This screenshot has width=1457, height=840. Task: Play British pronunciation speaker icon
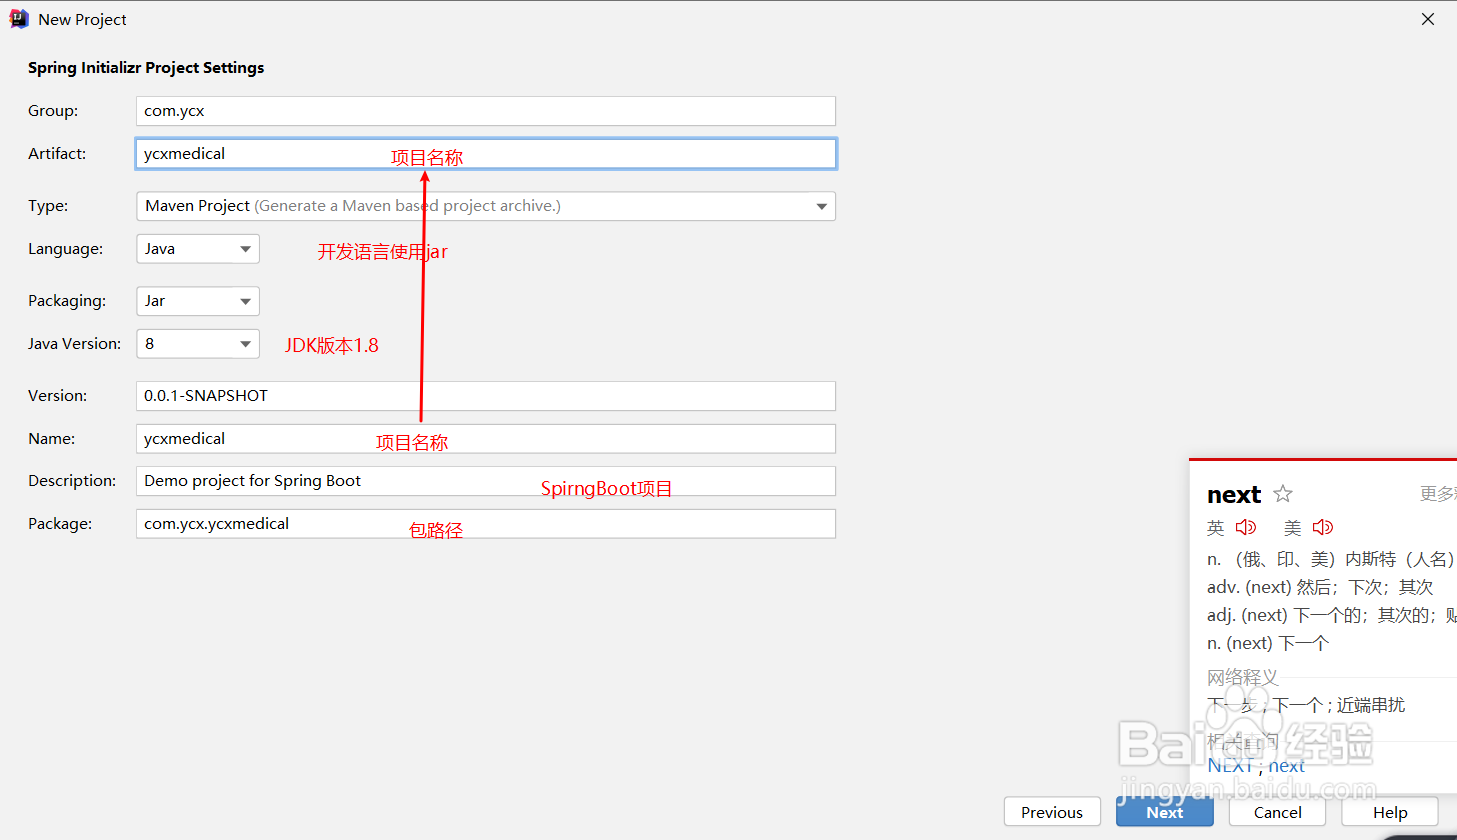point(1246,527)
